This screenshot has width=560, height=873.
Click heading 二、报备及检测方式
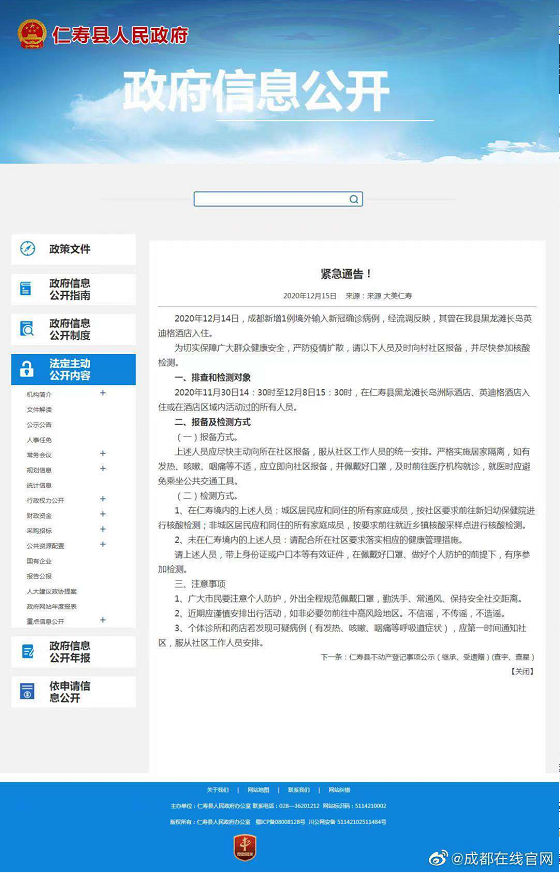click(213, 423)
